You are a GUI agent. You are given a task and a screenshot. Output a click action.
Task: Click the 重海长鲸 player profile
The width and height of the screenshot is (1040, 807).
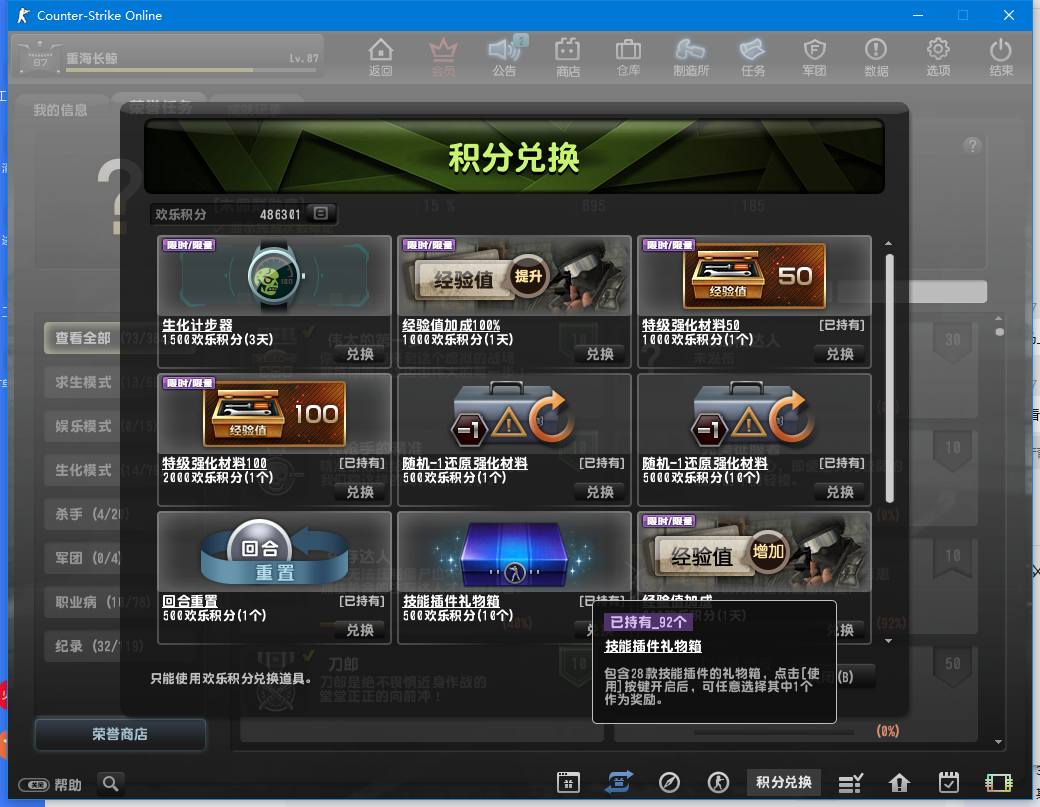pos(167,57)
